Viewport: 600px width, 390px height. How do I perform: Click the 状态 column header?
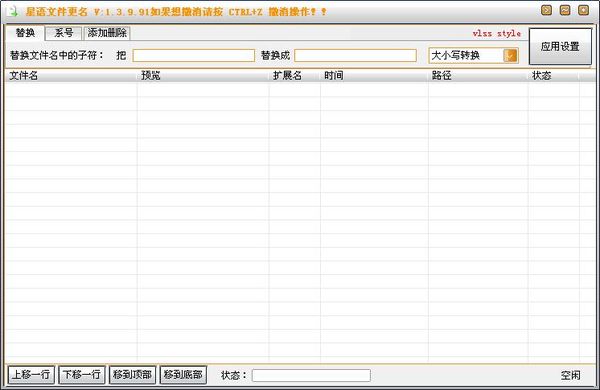click(x=554, y=76)
